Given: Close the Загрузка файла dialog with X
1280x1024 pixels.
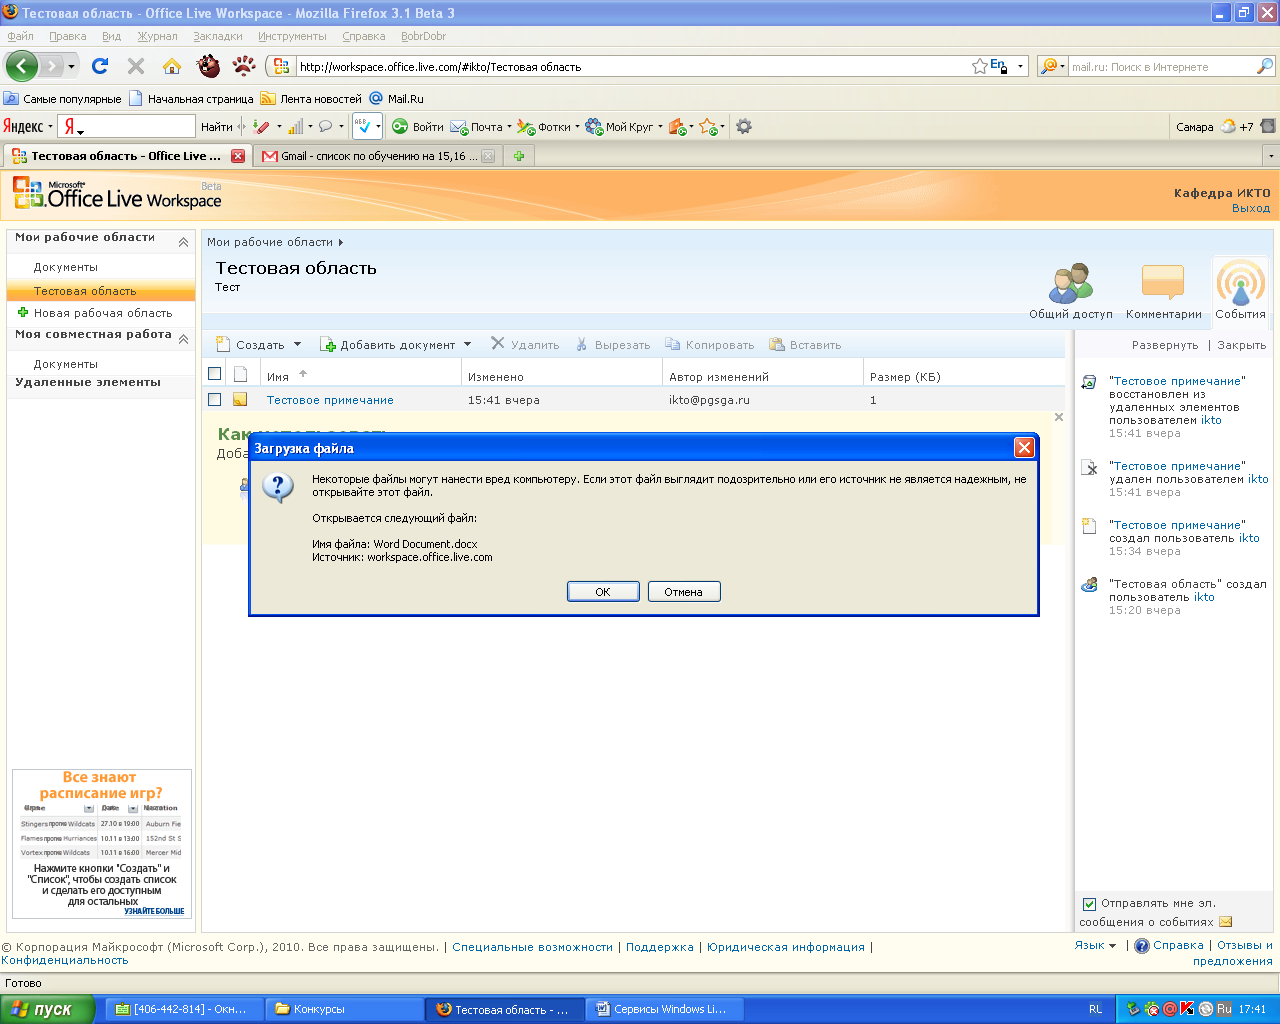Looking at the screenshot, I should pos(1024,448).
